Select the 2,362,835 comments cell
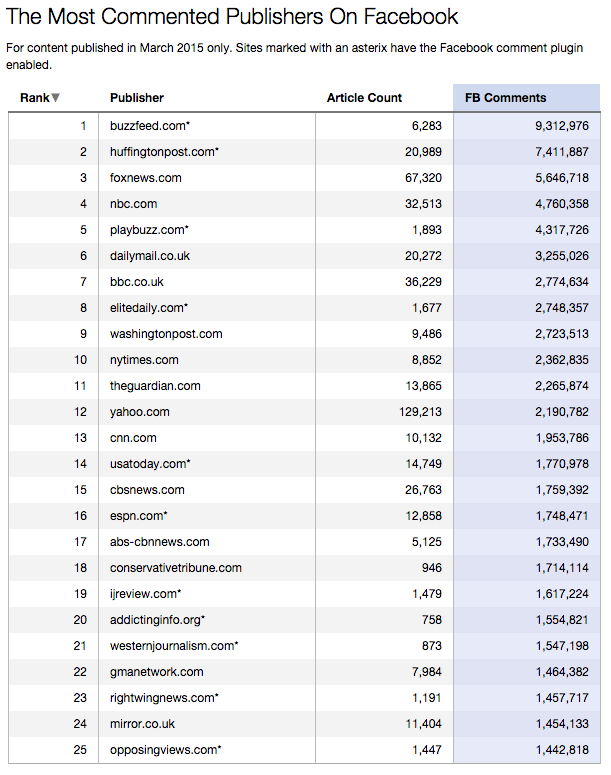611x775 pixels. pyautogui.click(x=562, y=360)
